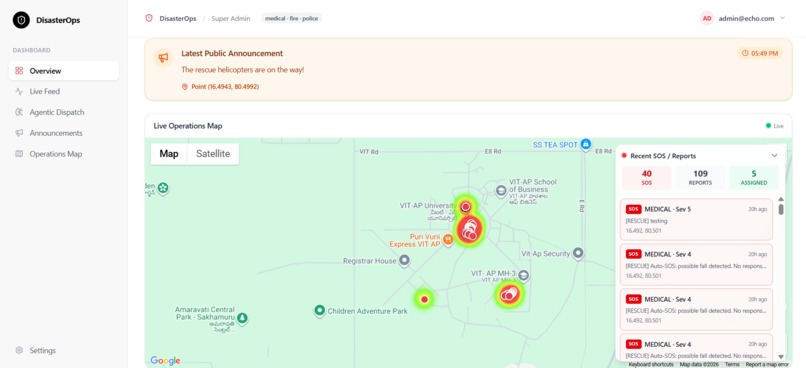Click the Operations Map icon in sidebar

pos(19,154)
